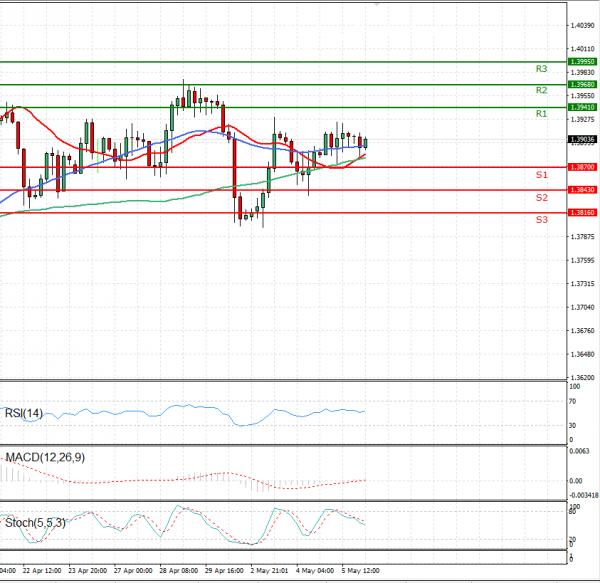Click the 1.38430 support price tag
This screenshot has height=583, width=600.
point(582,190)
